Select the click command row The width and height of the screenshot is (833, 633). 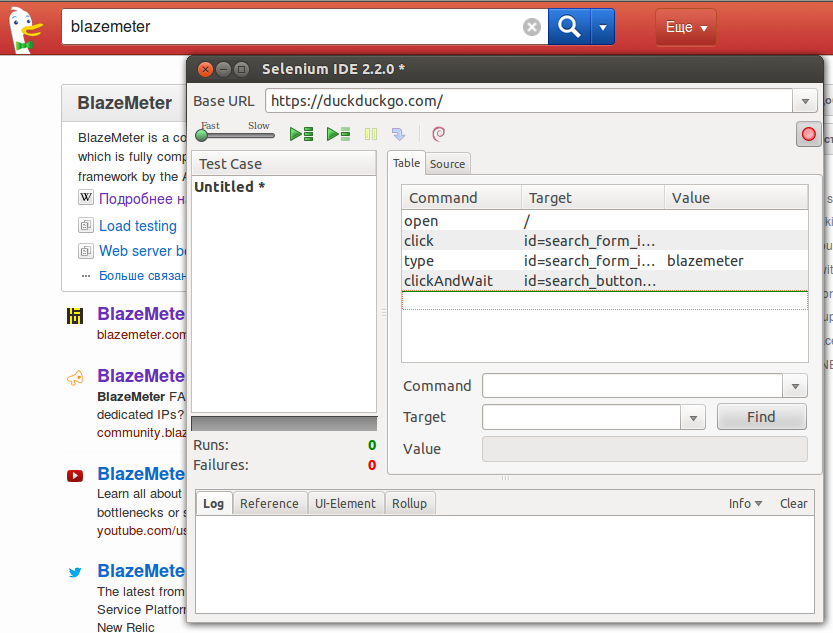[605, 241]
